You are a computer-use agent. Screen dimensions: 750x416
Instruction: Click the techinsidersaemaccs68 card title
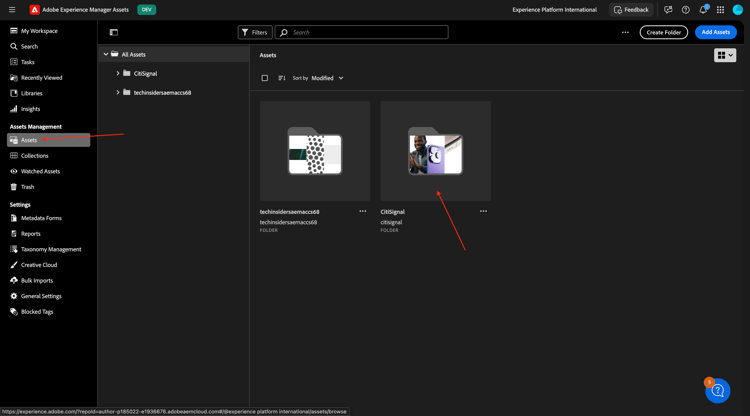coord(289,212)
